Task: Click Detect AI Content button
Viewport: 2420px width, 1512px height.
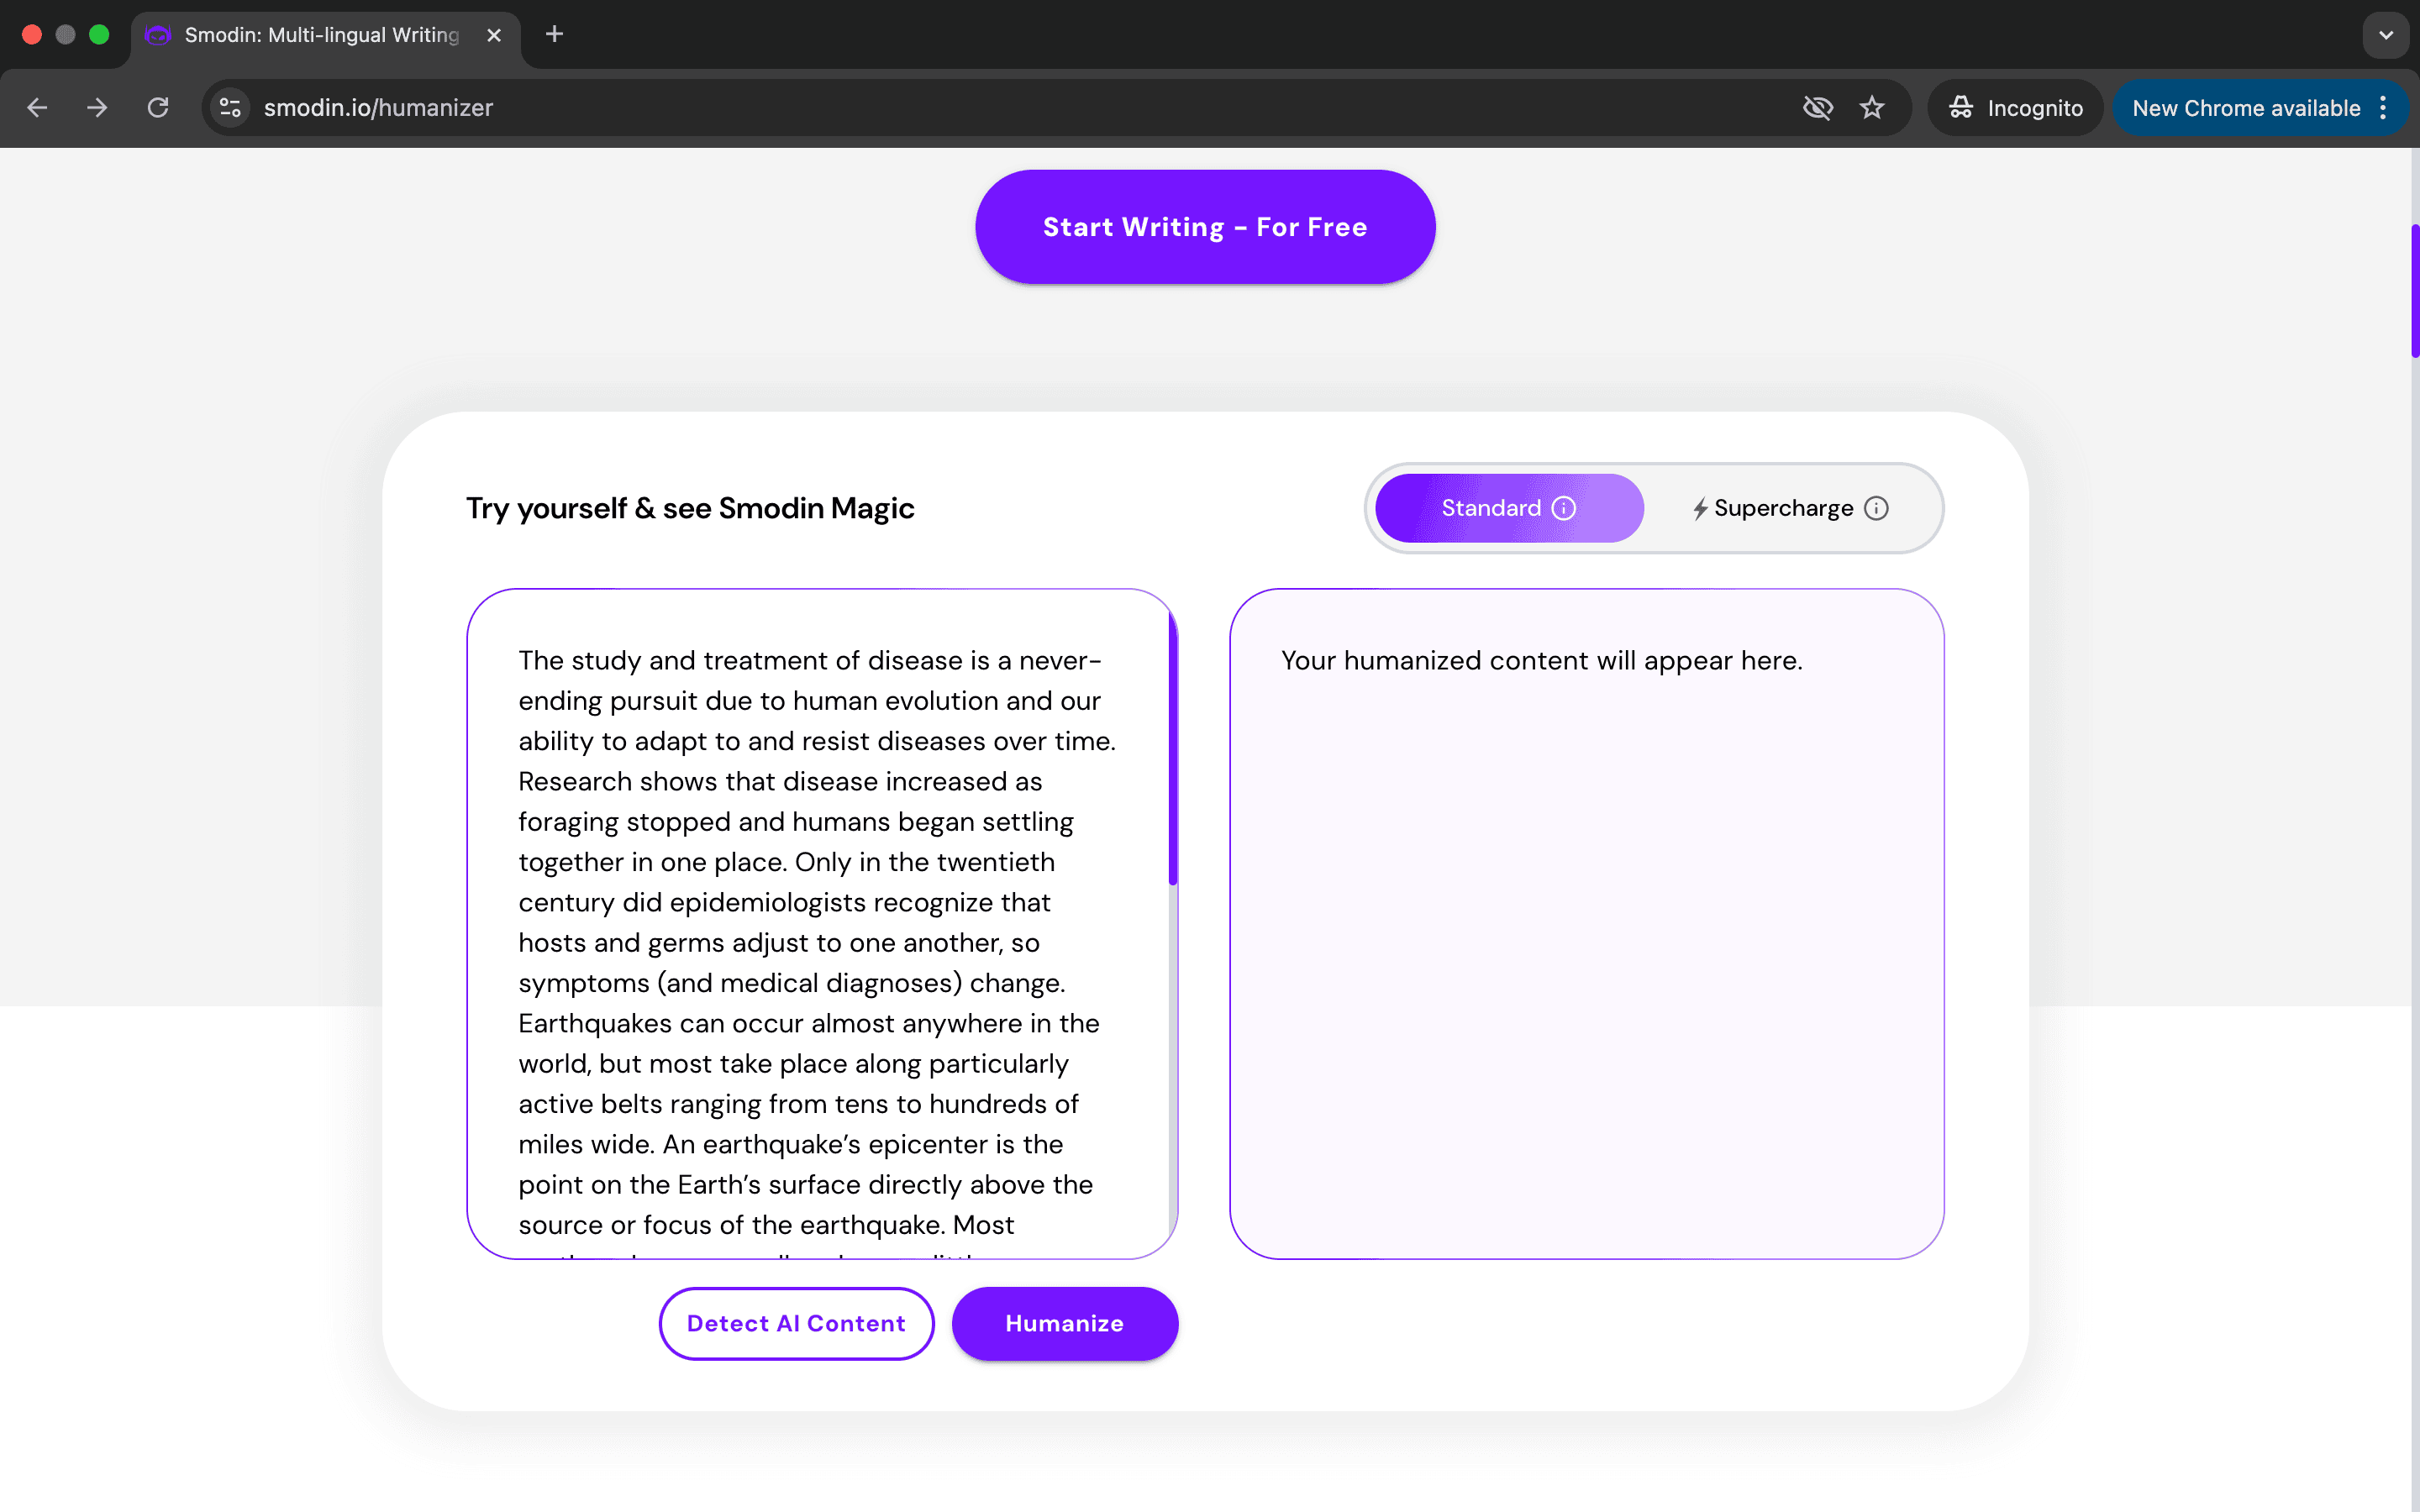Action: [x=796, y=1323]
